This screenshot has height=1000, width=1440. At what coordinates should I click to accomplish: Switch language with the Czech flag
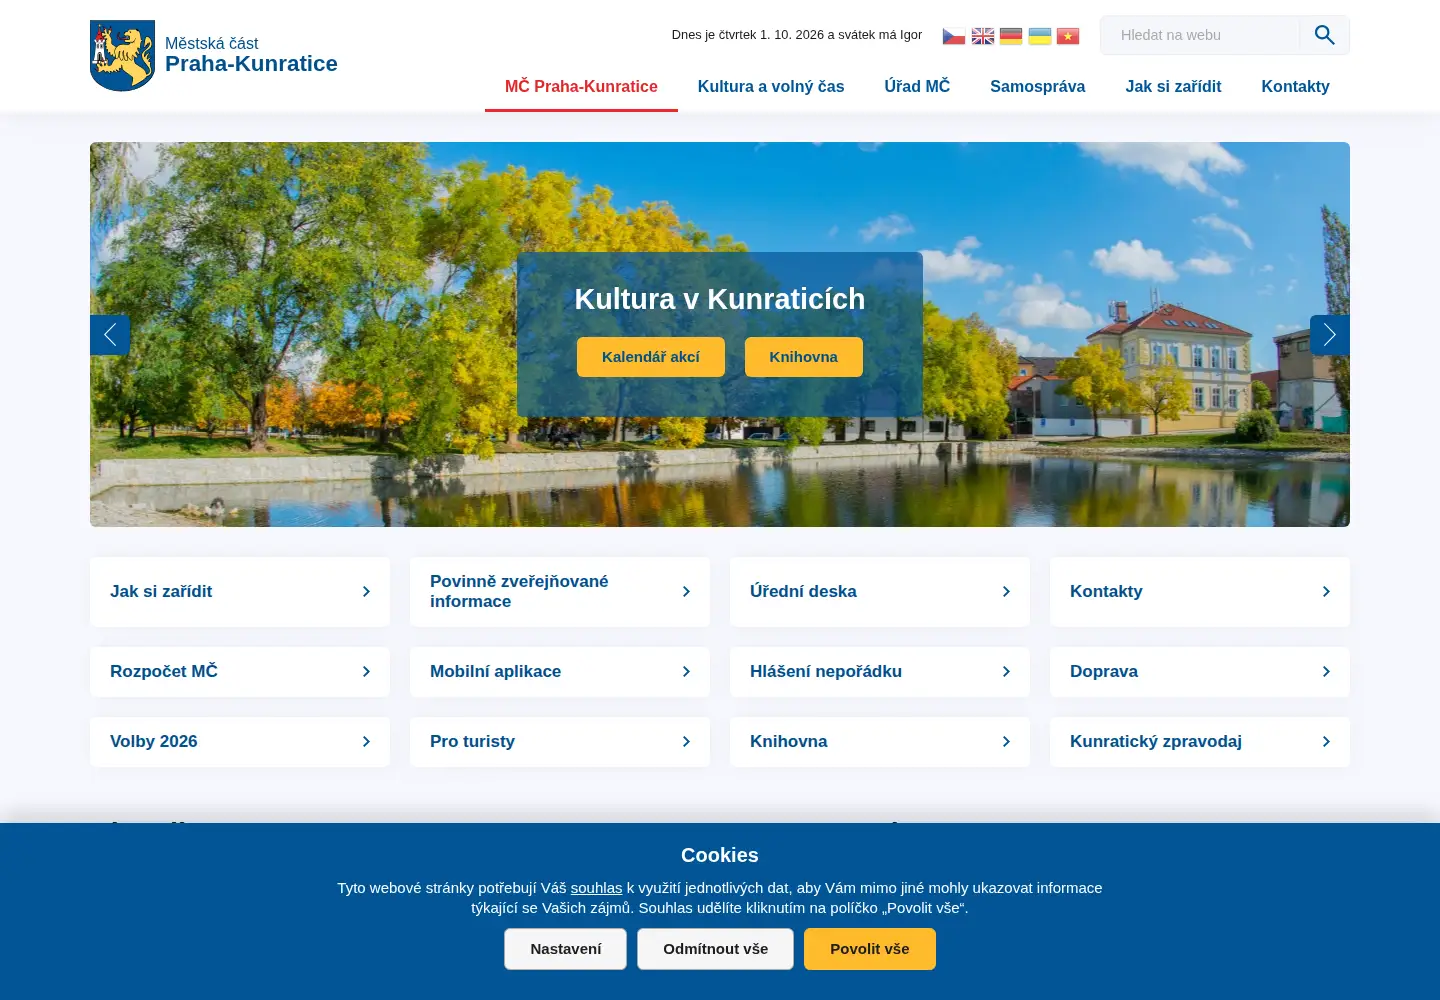pyautogui.click(x=954, y=36)
